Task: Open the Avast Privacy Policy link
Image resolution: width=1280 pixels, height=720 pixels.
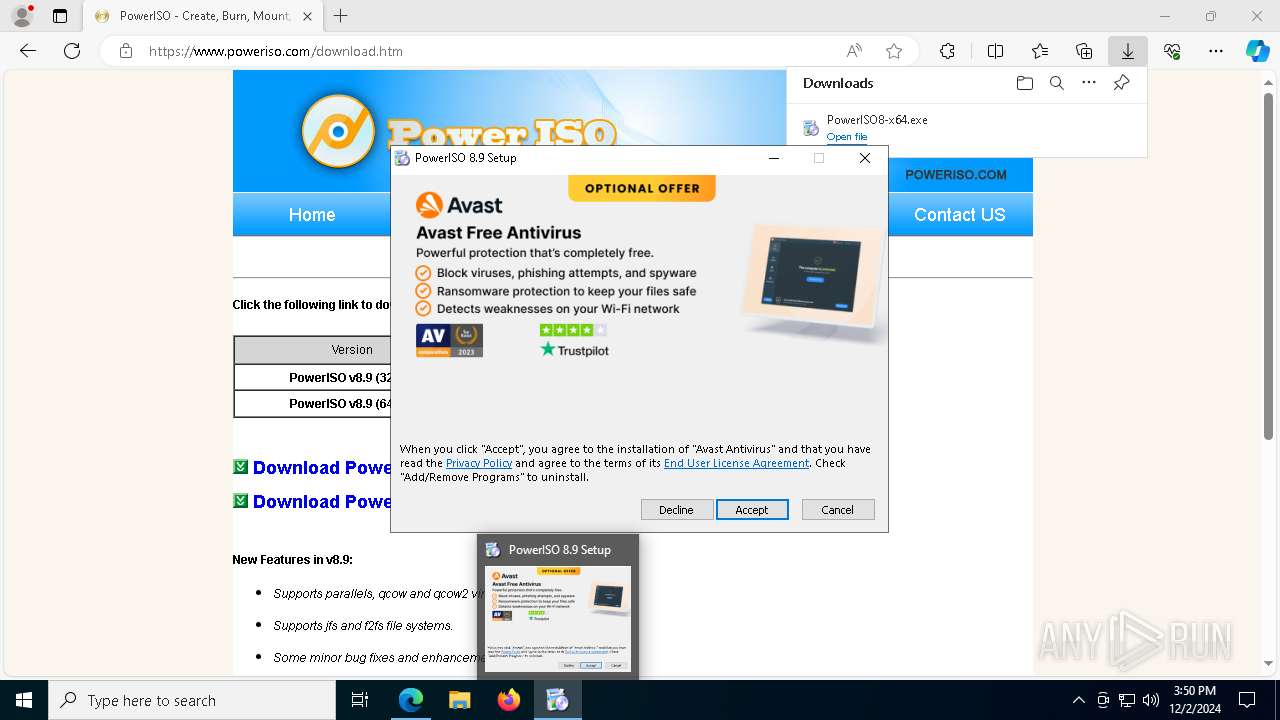Action: [479, 463]
